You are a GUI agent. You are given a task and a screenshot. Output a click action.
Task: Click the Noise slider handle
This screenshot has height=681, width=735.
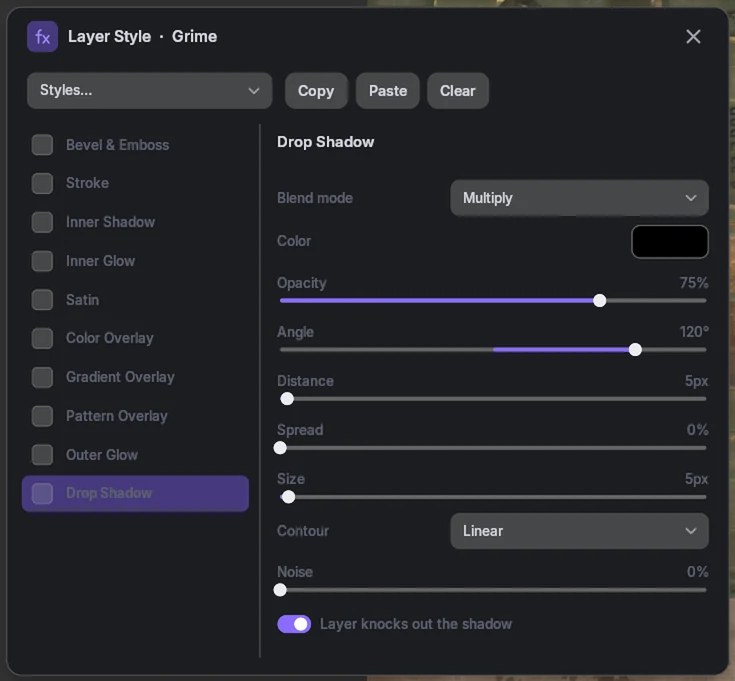click(280, 590)
